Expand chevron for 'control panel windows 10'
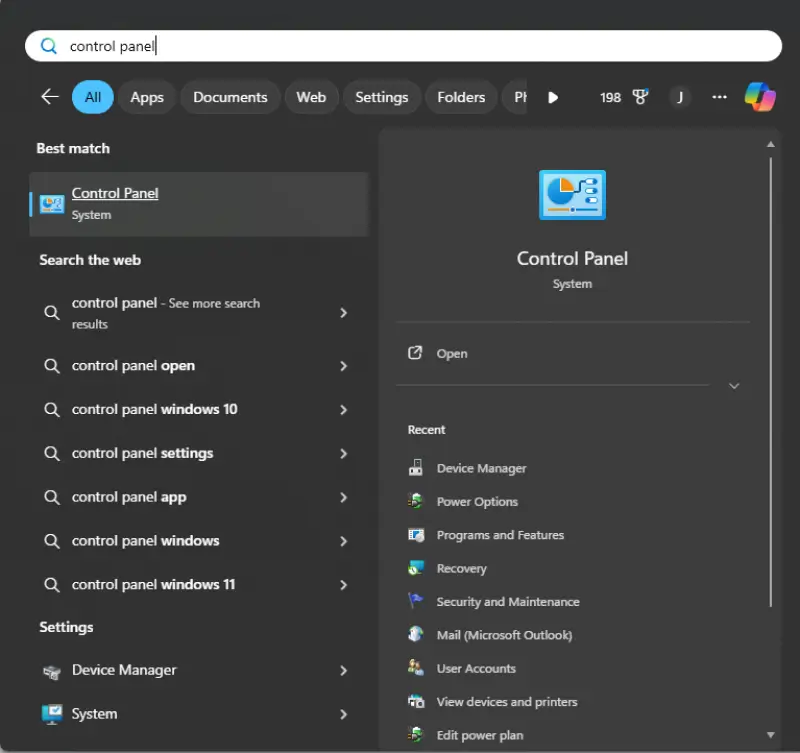This screenshot has width=800, height=753. tap(343, 410)
